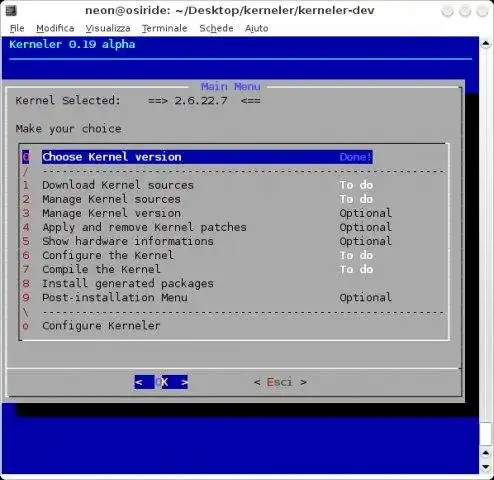This screenshot has height=480, width=494.
Task: Click the lower scrollbar up arrow
Action: tap(486, 453)
